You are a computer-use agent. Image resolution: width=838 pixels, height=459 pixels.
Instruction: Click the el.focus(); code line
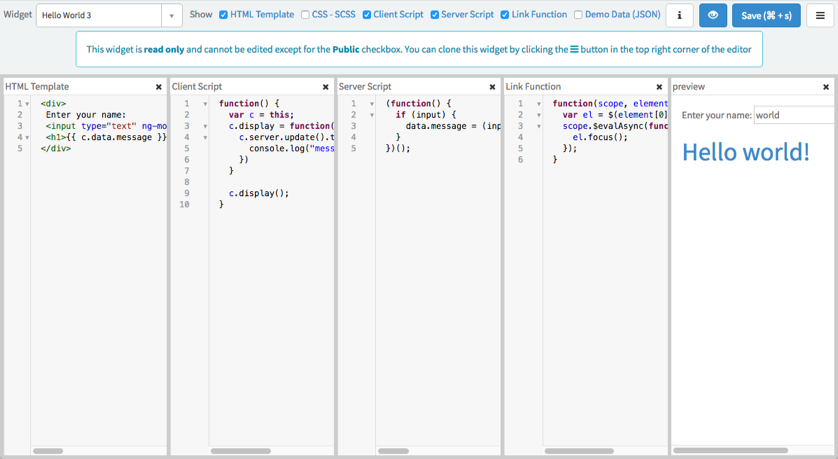[x=600, y=137]
